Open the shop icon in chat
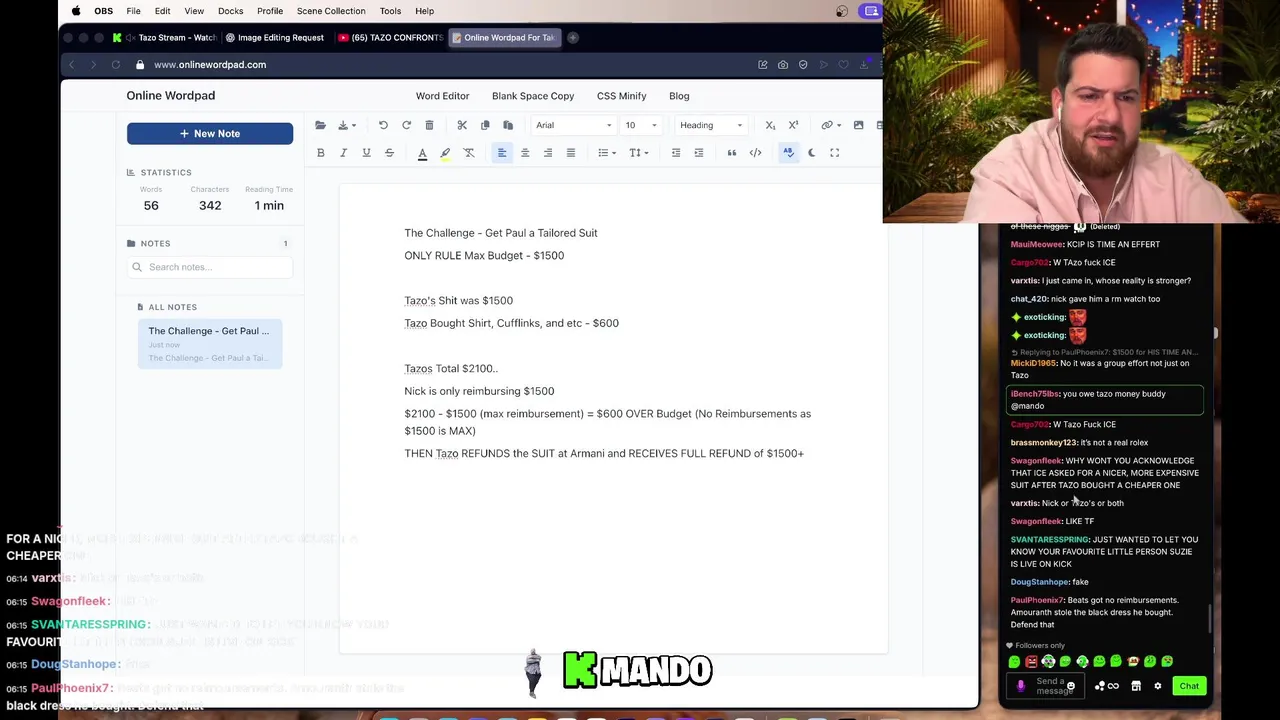 (1136, 686)
